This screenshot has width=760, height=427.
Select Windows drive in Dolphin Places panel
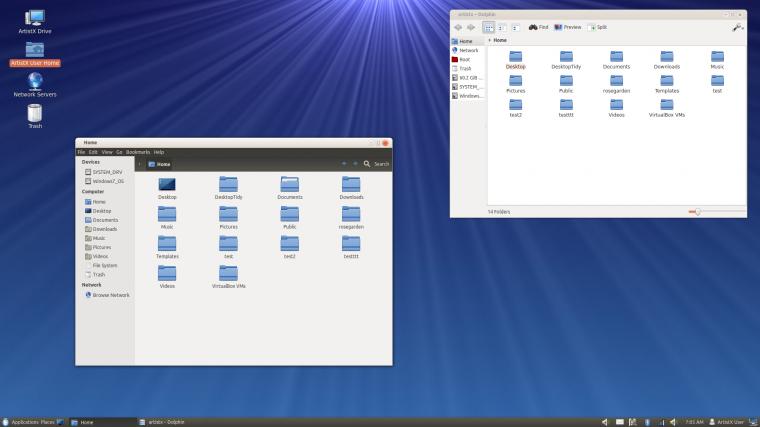pyautogui.click(x=467, y=96)
